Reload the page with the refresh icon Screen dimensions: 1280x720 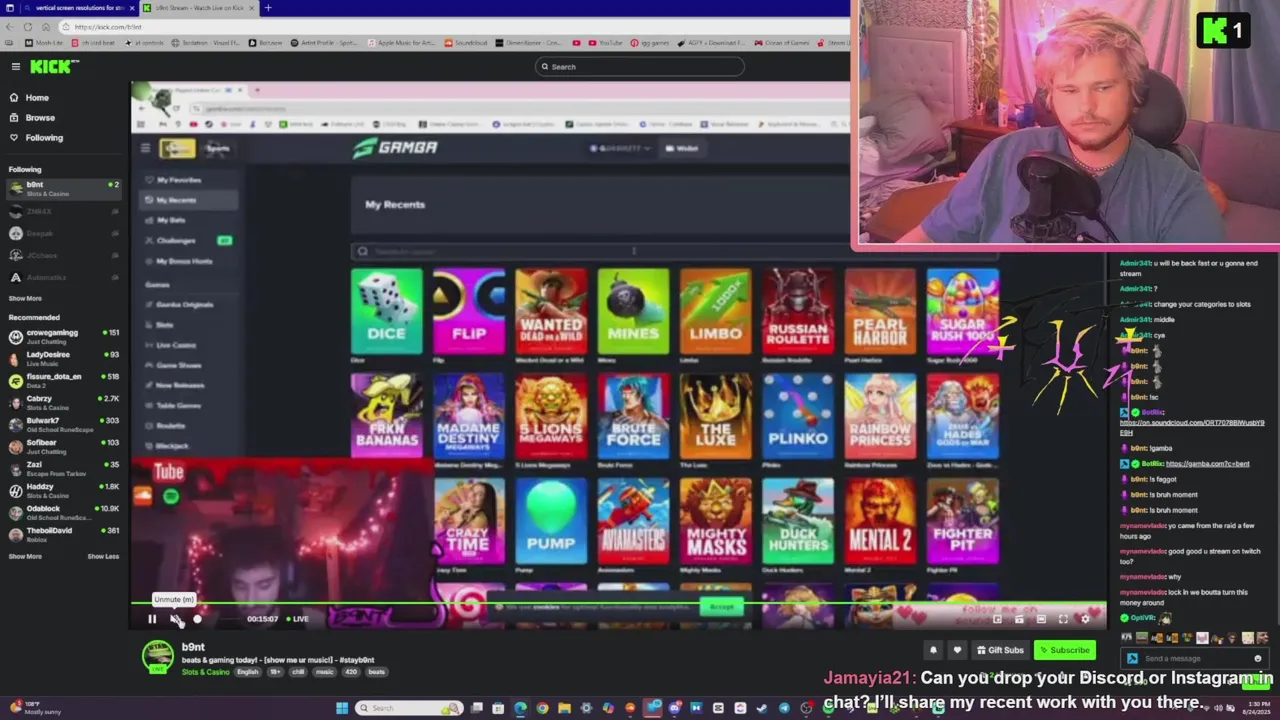tap(28, 27)
